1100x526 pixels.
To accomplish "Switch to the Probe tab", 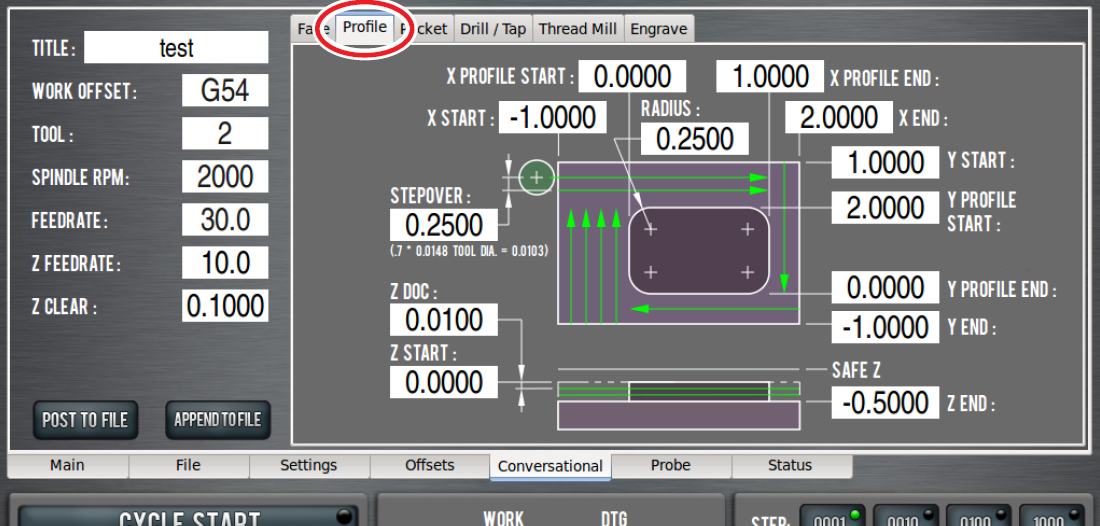I will point(671,465).
